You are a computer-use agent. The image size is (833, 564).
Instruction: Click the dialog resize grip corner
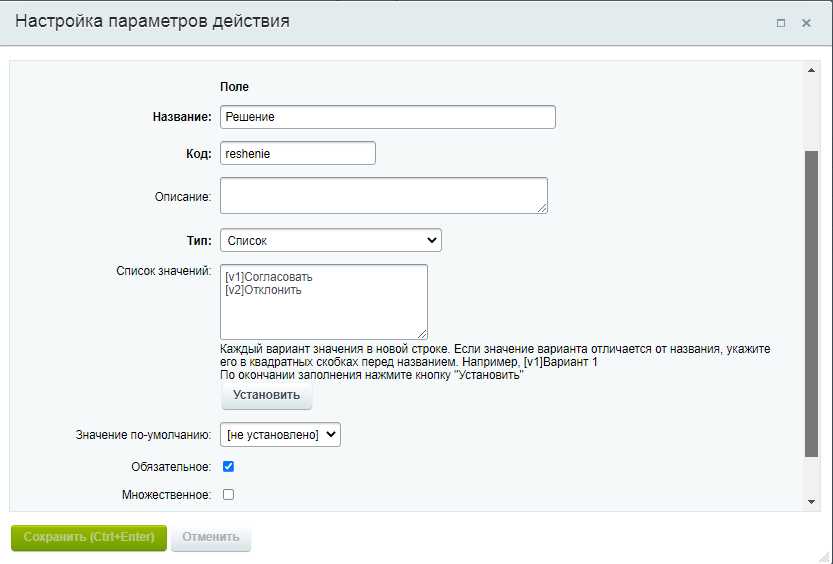(x=825, y=556)
